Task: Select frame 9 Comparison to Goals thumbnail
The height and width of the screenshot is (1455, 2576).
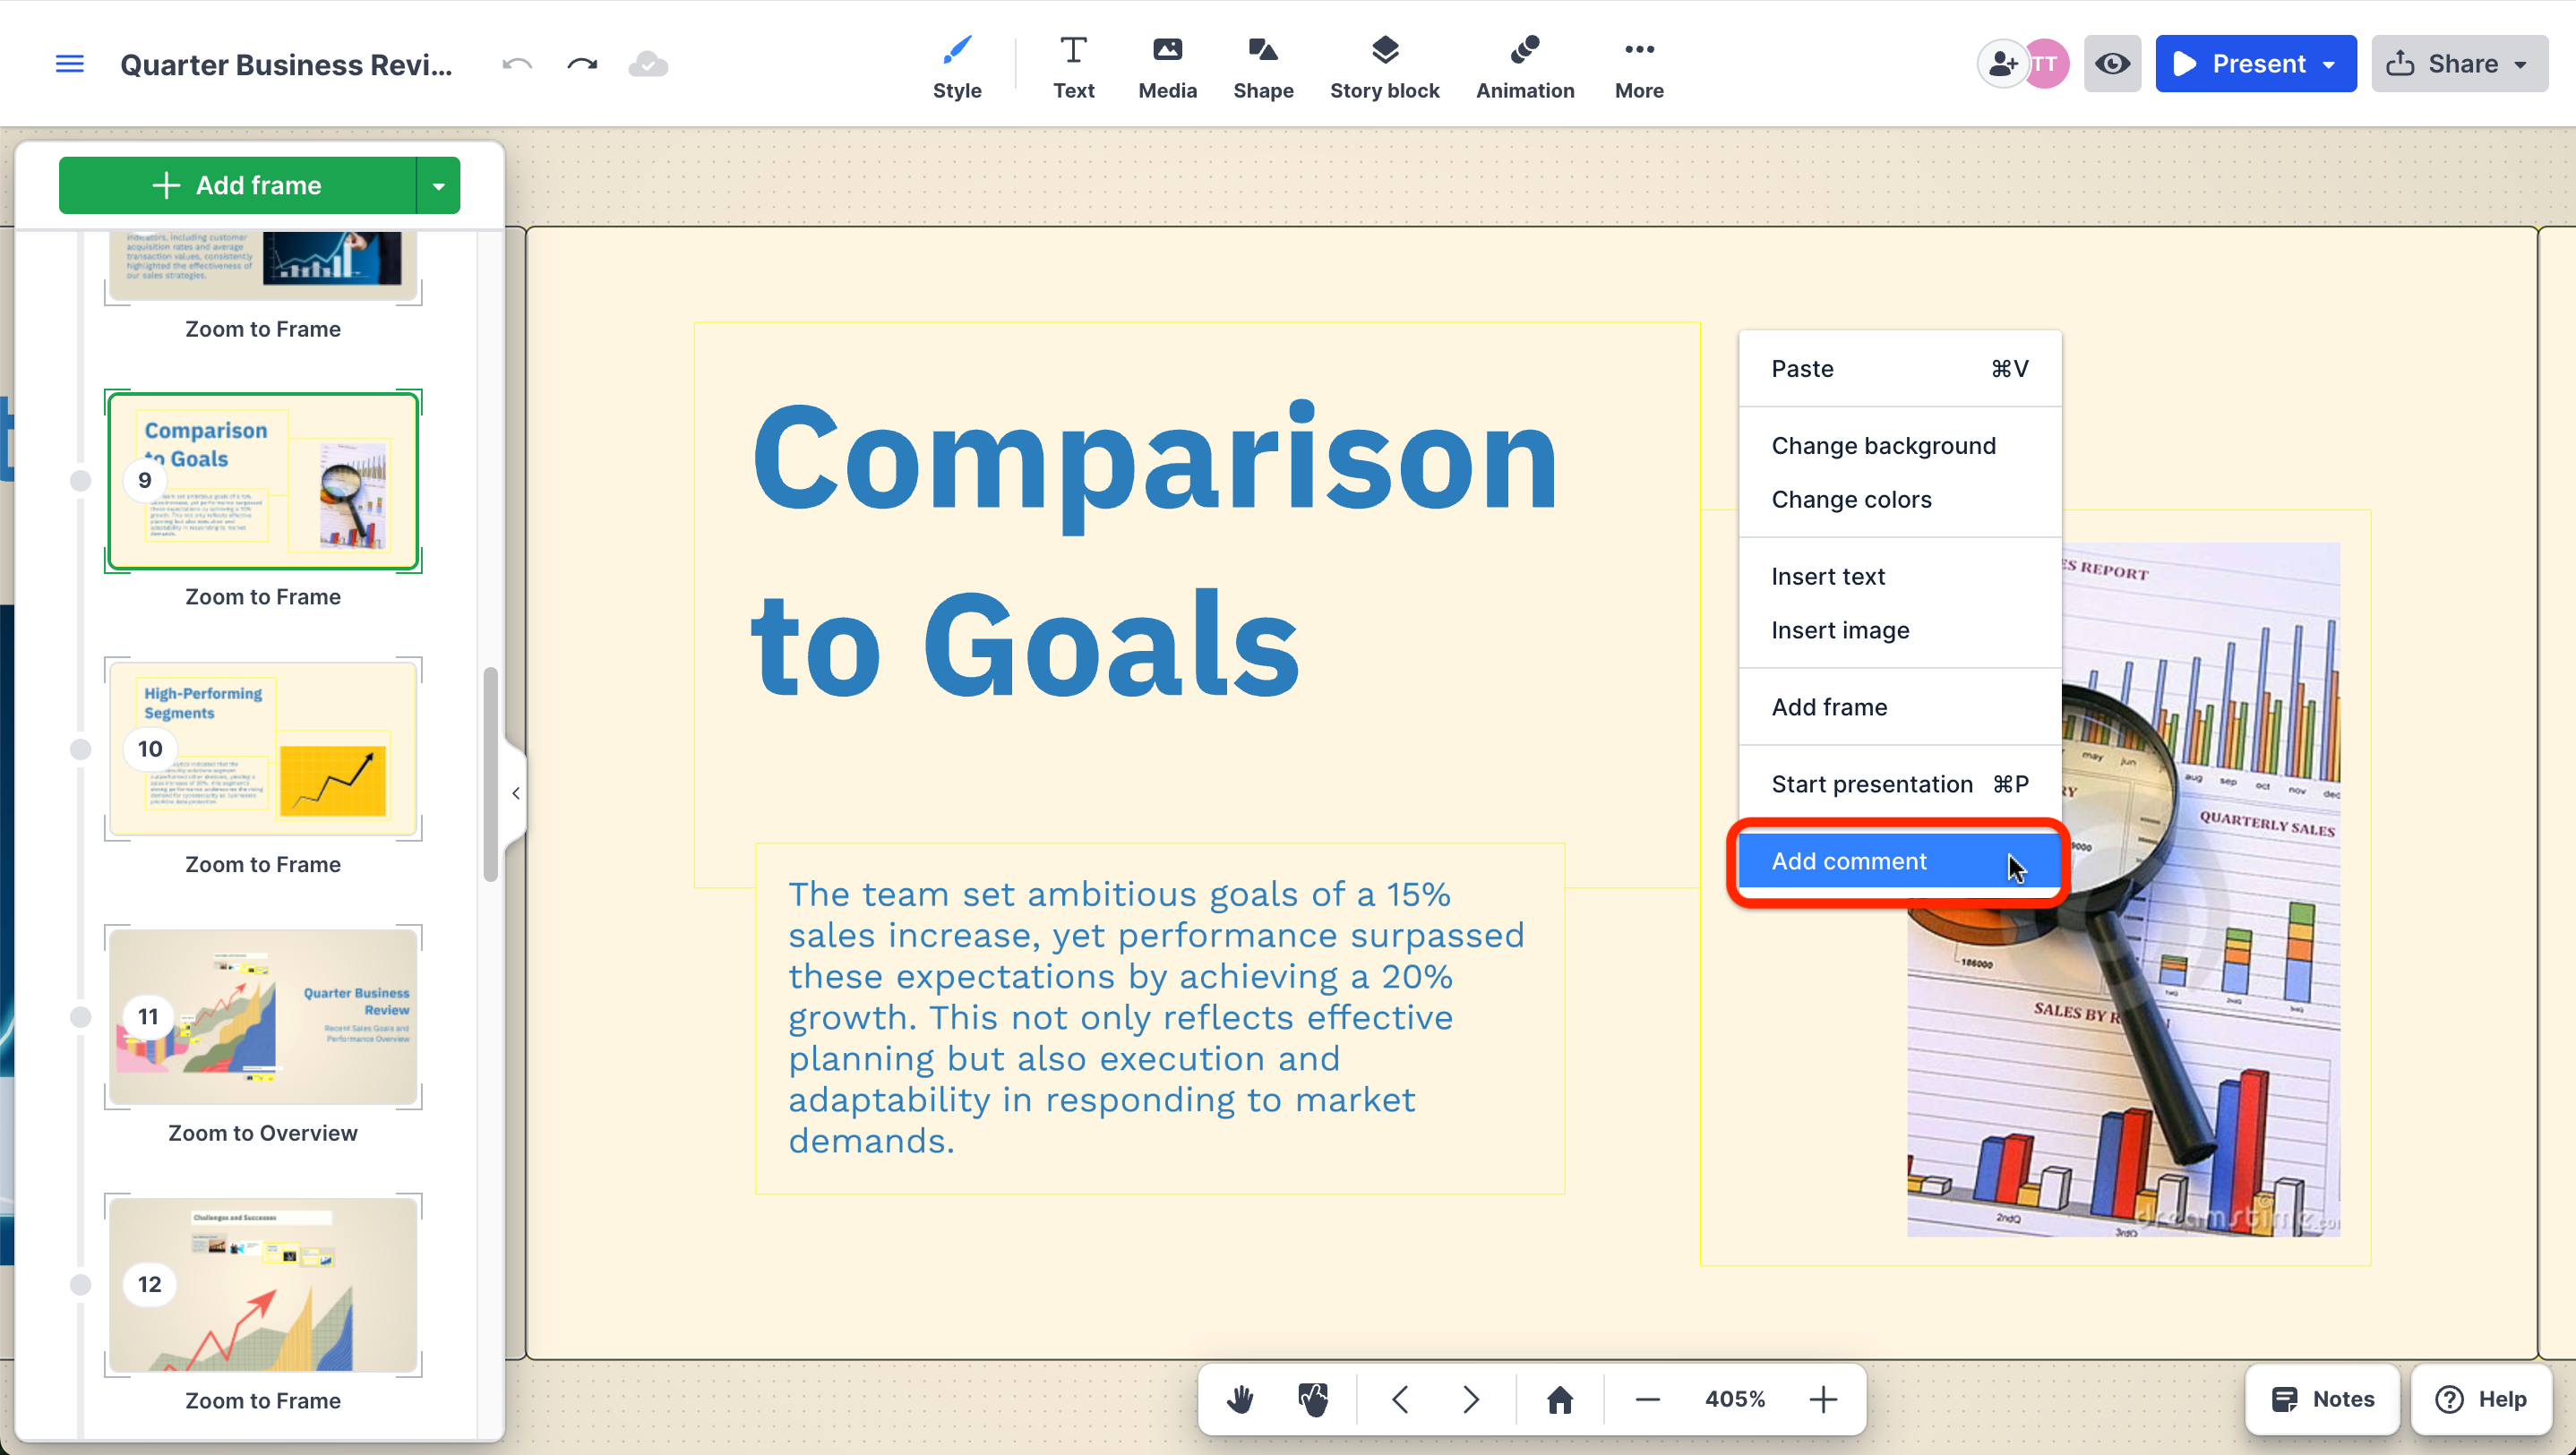Action: [263, 481]
